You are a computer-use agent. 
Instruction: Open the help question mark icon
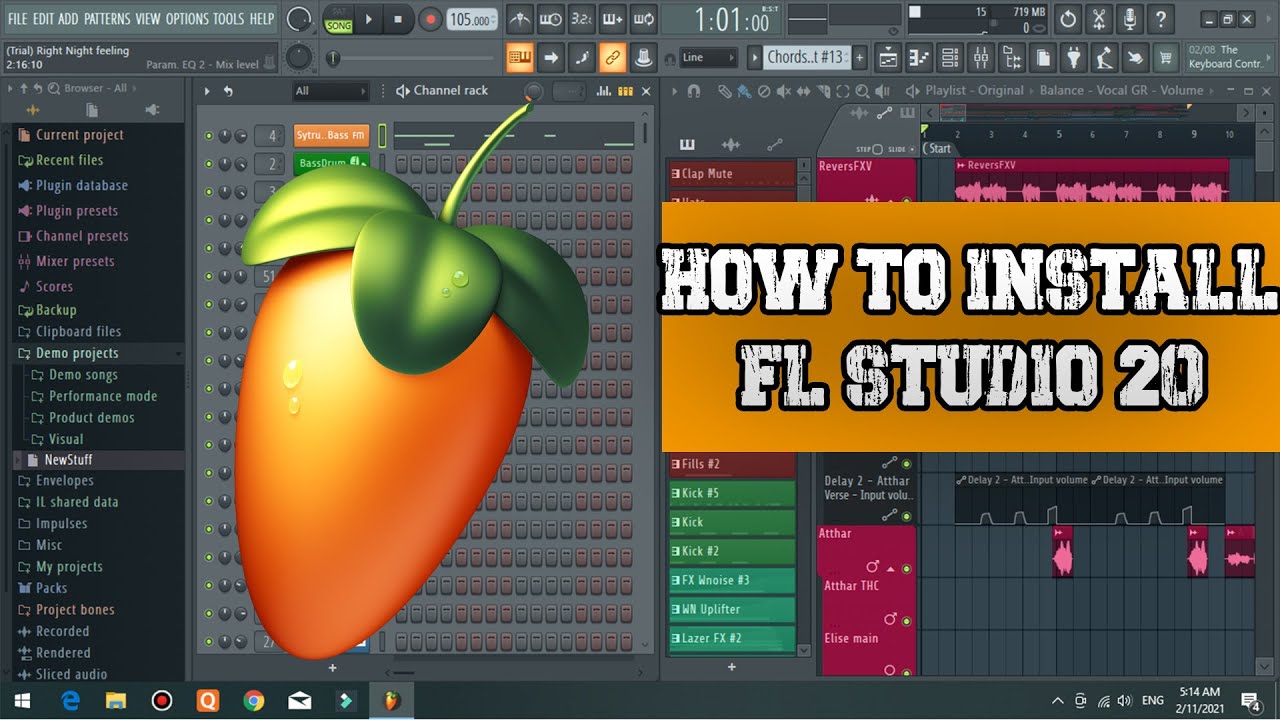[1160, 19]
